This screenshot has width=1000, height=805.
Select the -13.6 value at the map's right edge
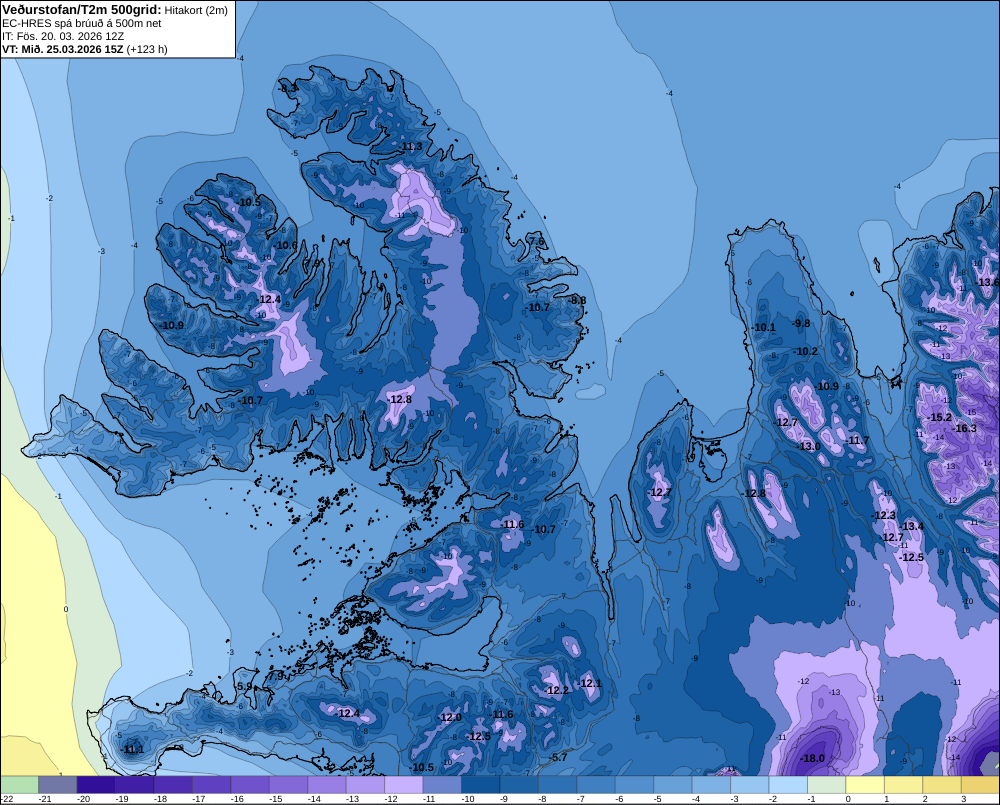(x=989, y=283)
